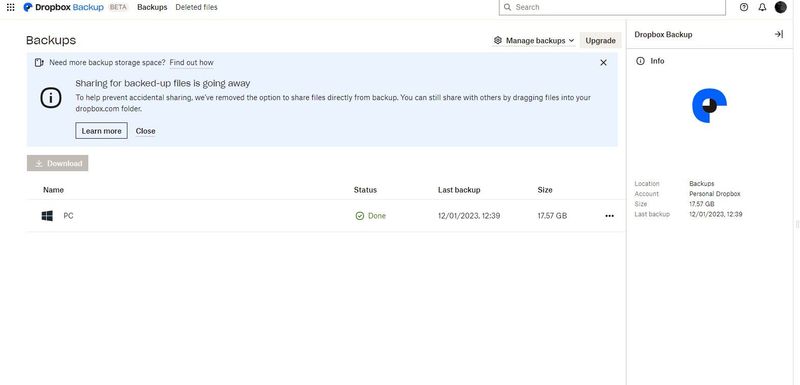Switch to the Deleted files tab
The image size is (800, 385).
coord(196,7)
